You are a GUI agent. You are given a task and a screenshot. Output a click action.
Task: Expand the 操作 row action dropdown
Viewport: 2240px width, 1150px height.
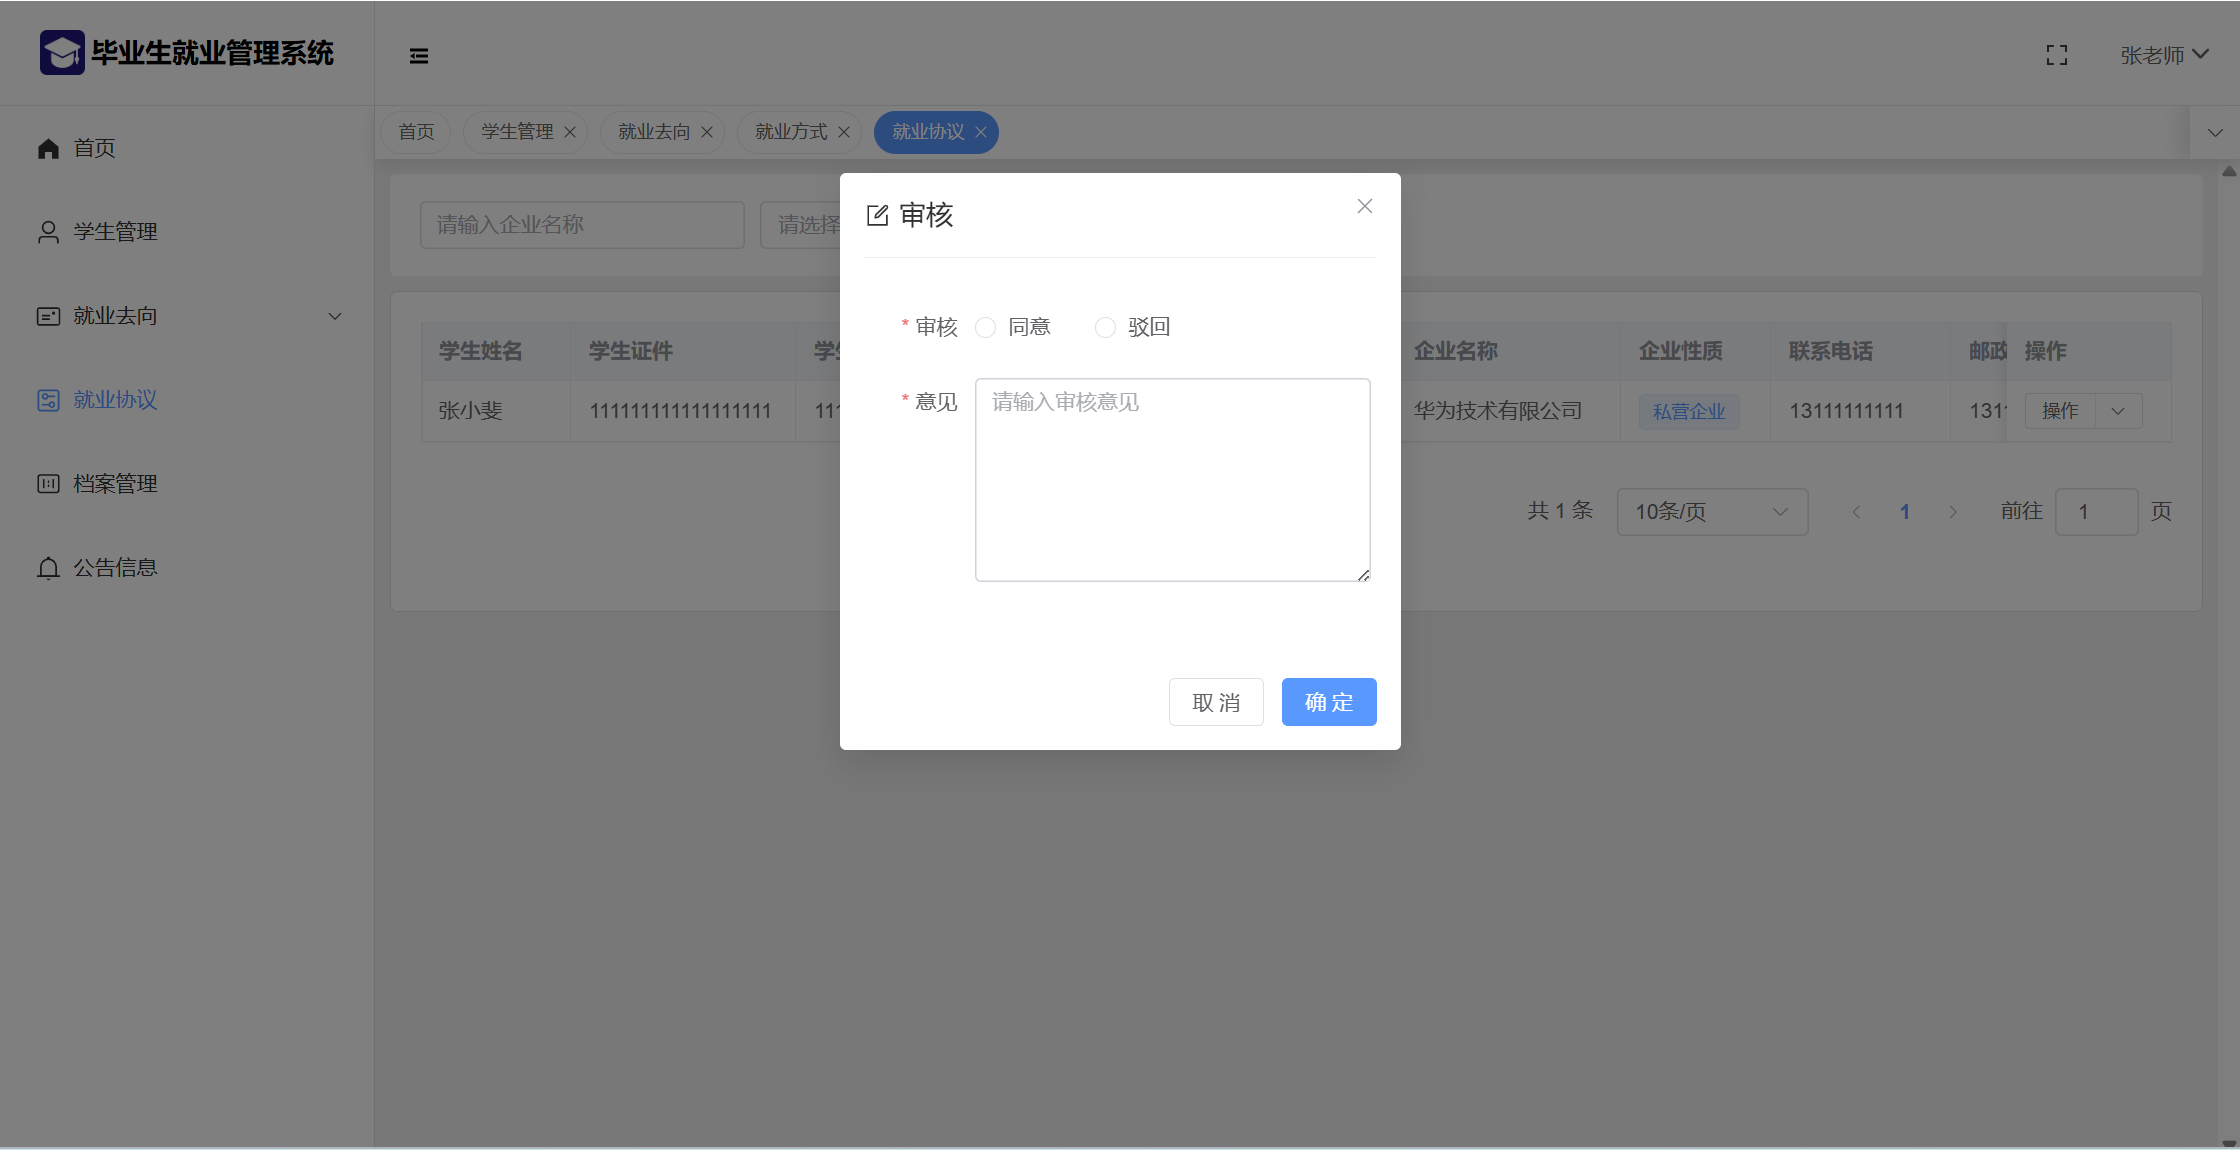click(2117, 411)
